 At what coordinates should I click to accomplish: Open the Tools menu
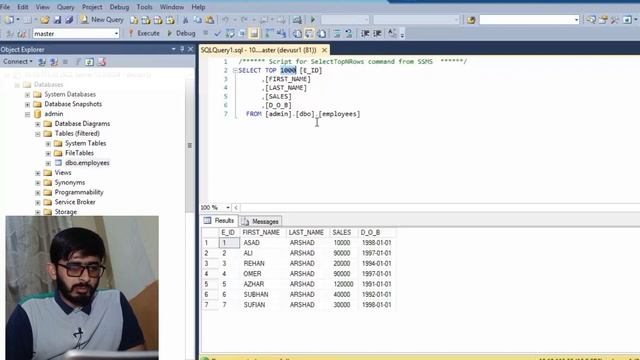[144, 7]
